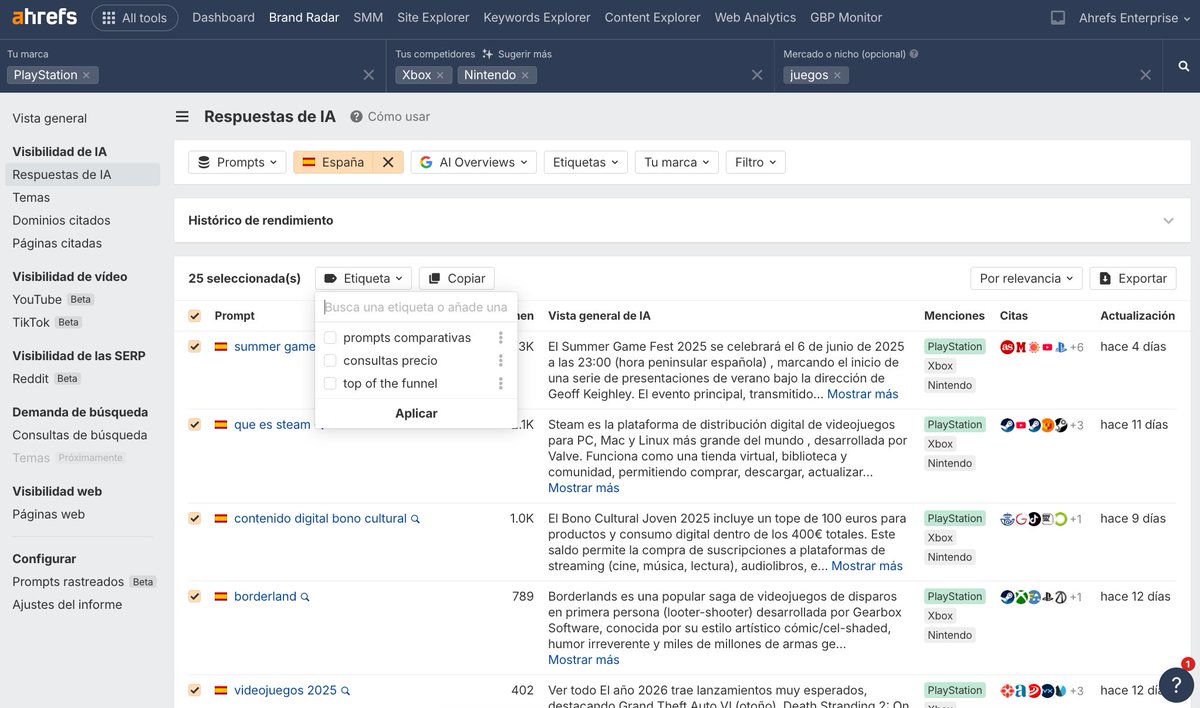Open the Por relevancia sort dropdown
The image size is (1200, 708).
(1027, 279)
